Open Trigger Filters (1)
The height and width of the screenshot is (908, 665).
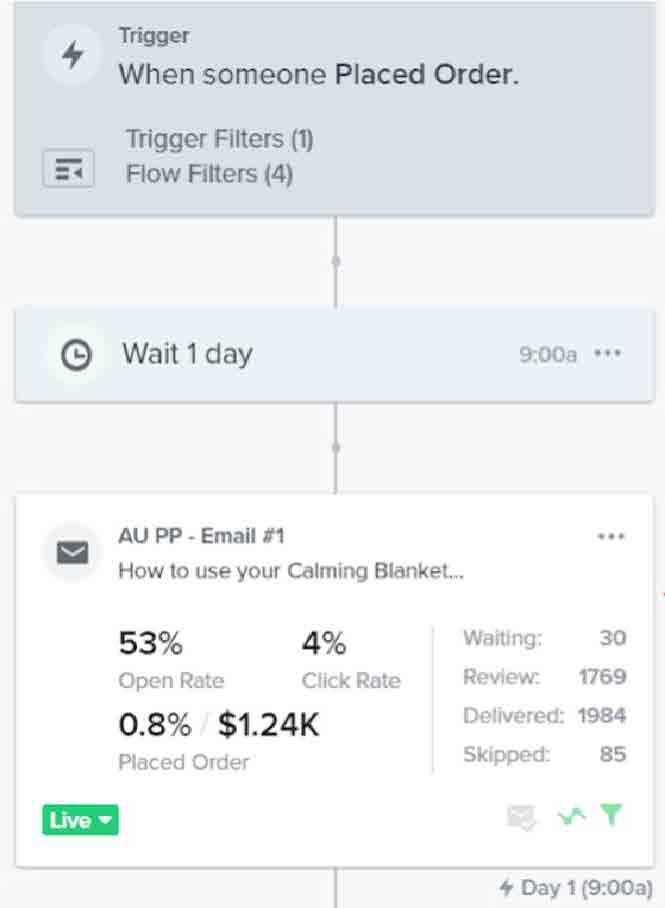point(220,140)
